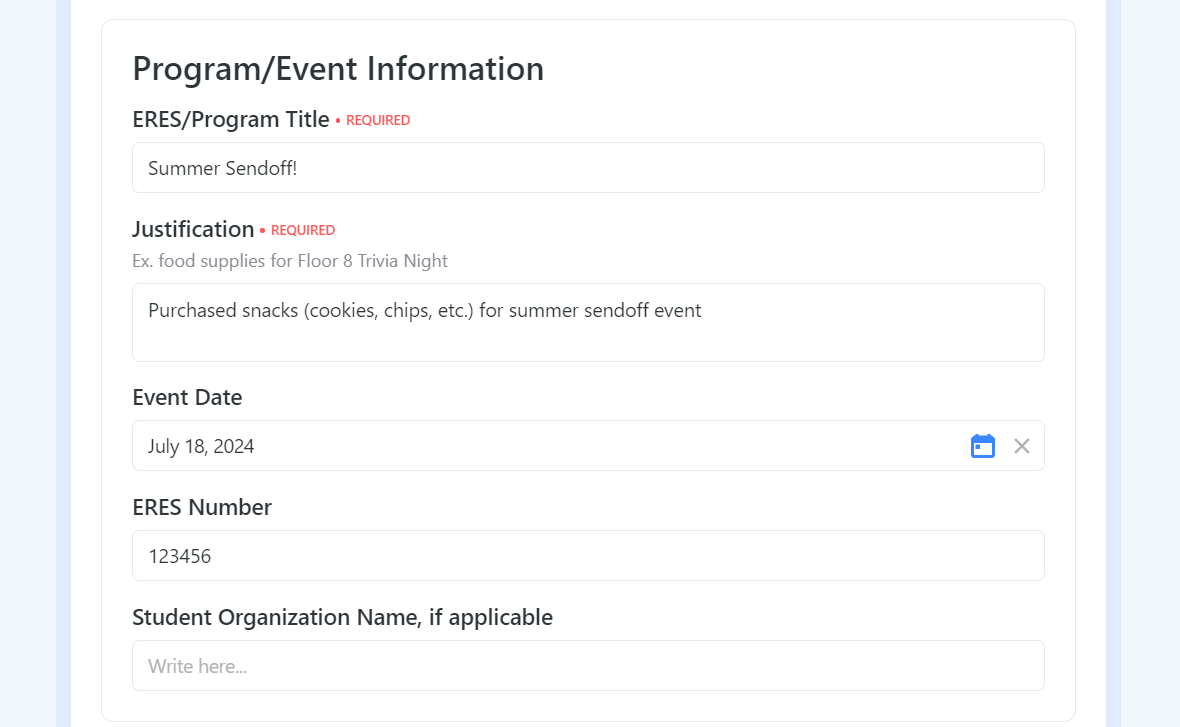
Task: Click the blue calendar icon beside July 18
Action: (x=982, y=446)
